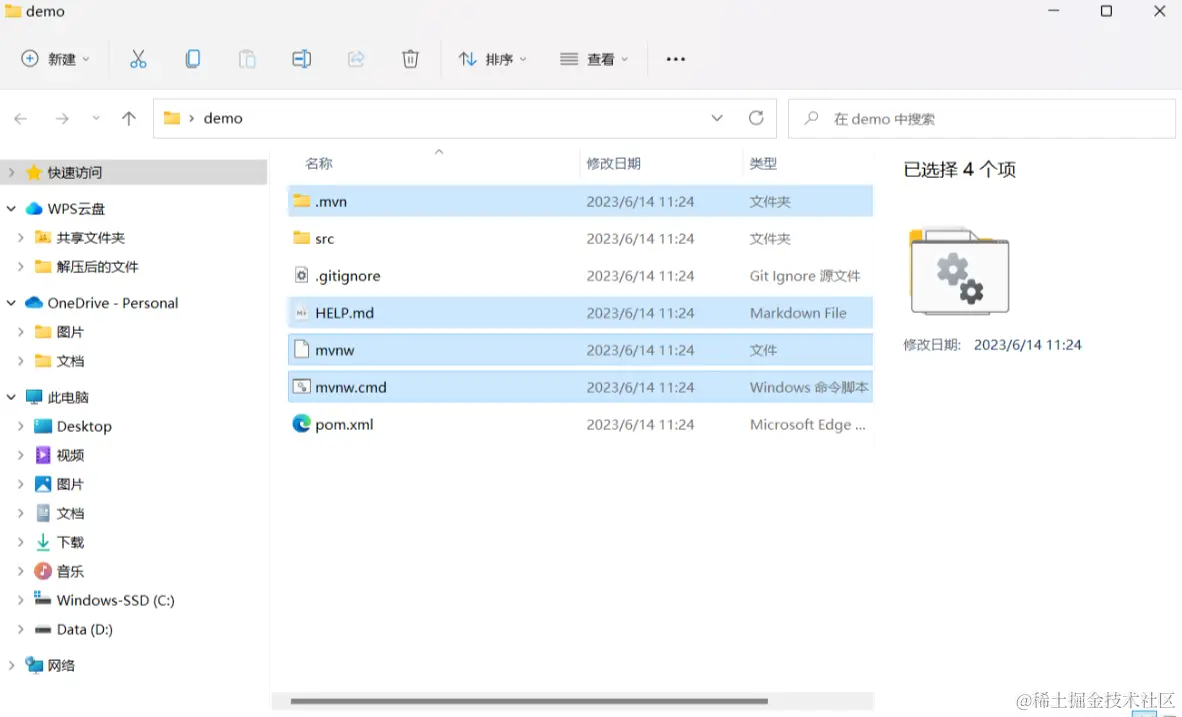The width and height of the screenshot is (1182, 717).
Task: Sort by 类型 column header
Action: (x=763, y=164)
